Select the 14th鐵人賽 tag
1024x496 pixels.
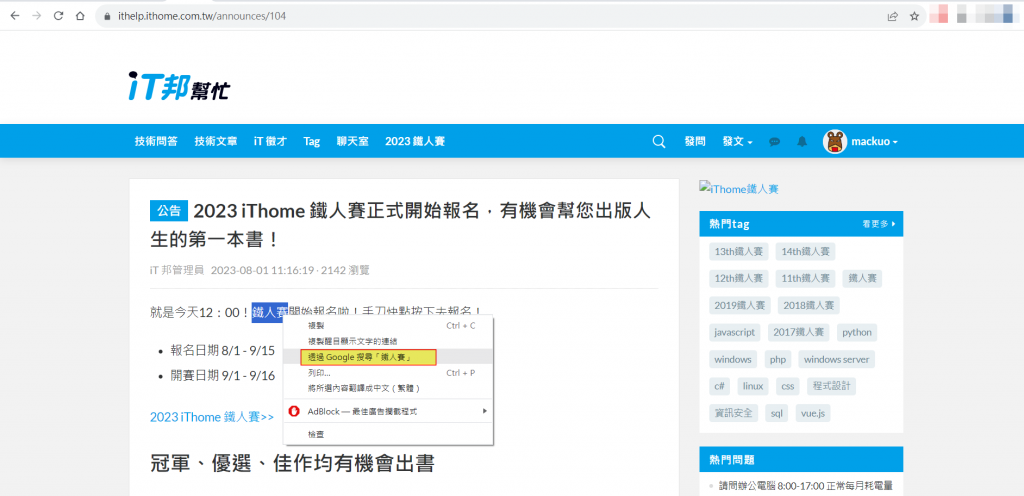(805, 251)
